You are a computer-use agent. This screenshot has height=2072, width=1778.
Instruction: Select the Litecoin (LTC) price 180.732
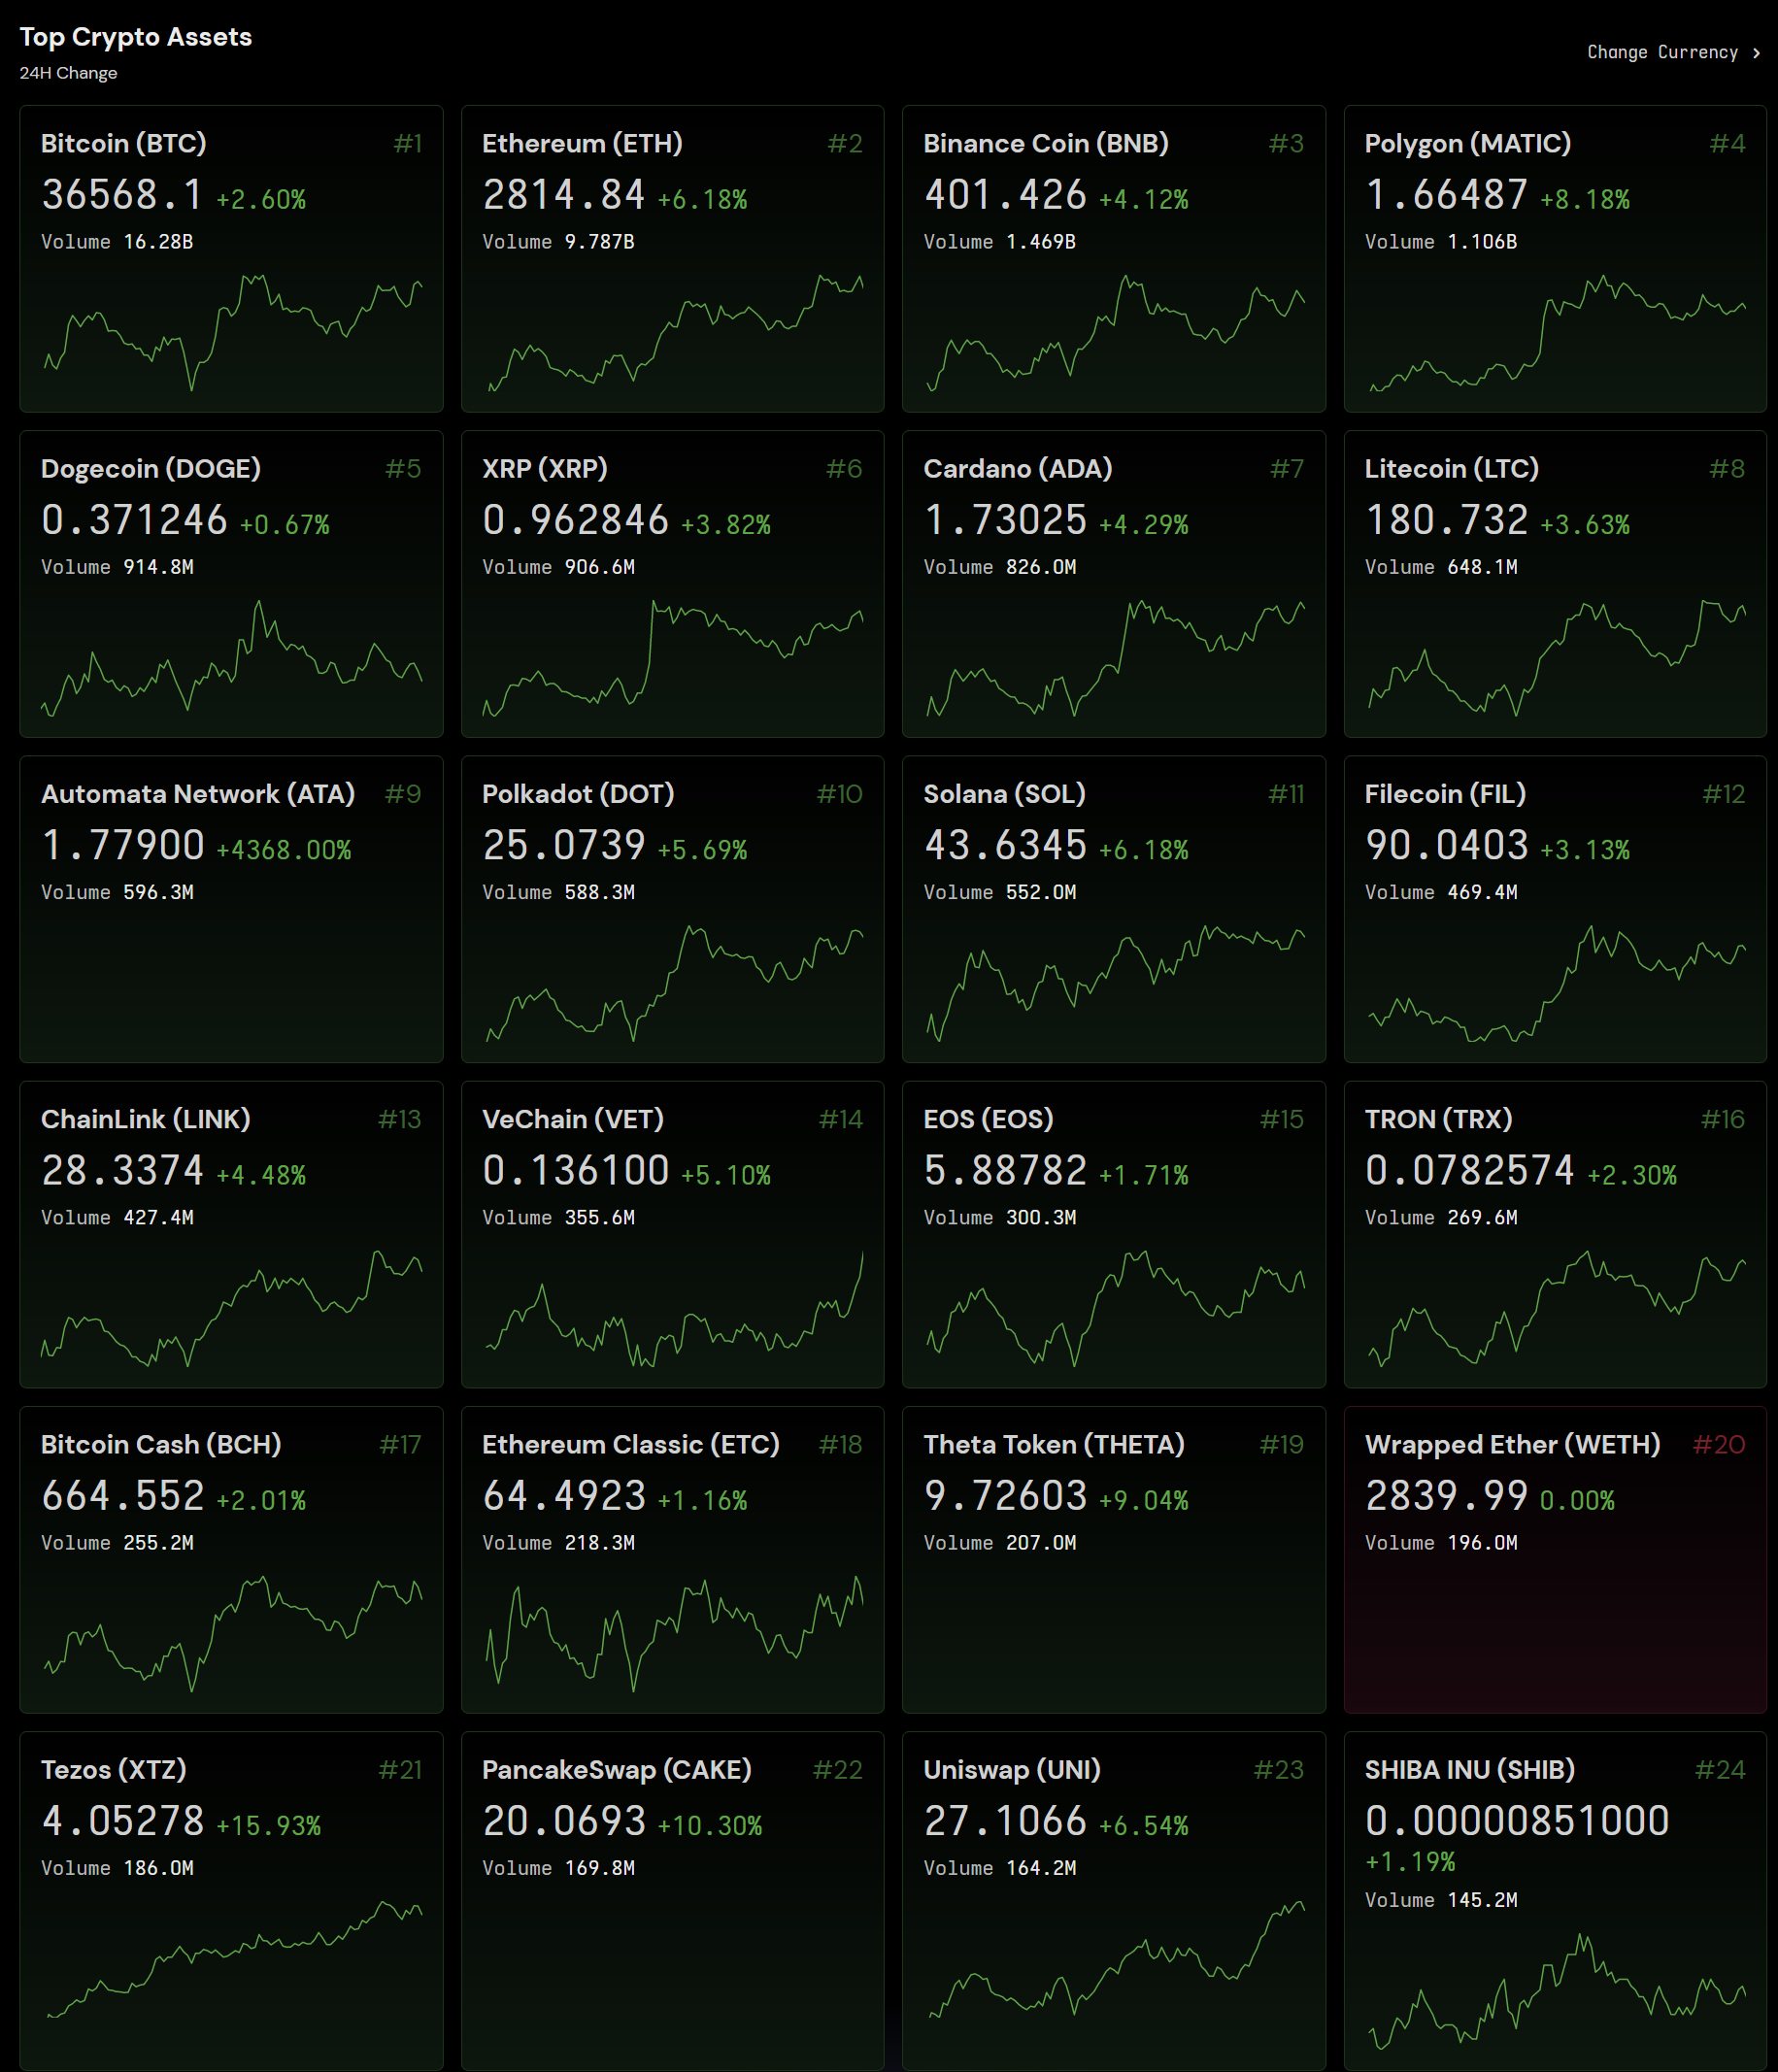click(1446, 520)
